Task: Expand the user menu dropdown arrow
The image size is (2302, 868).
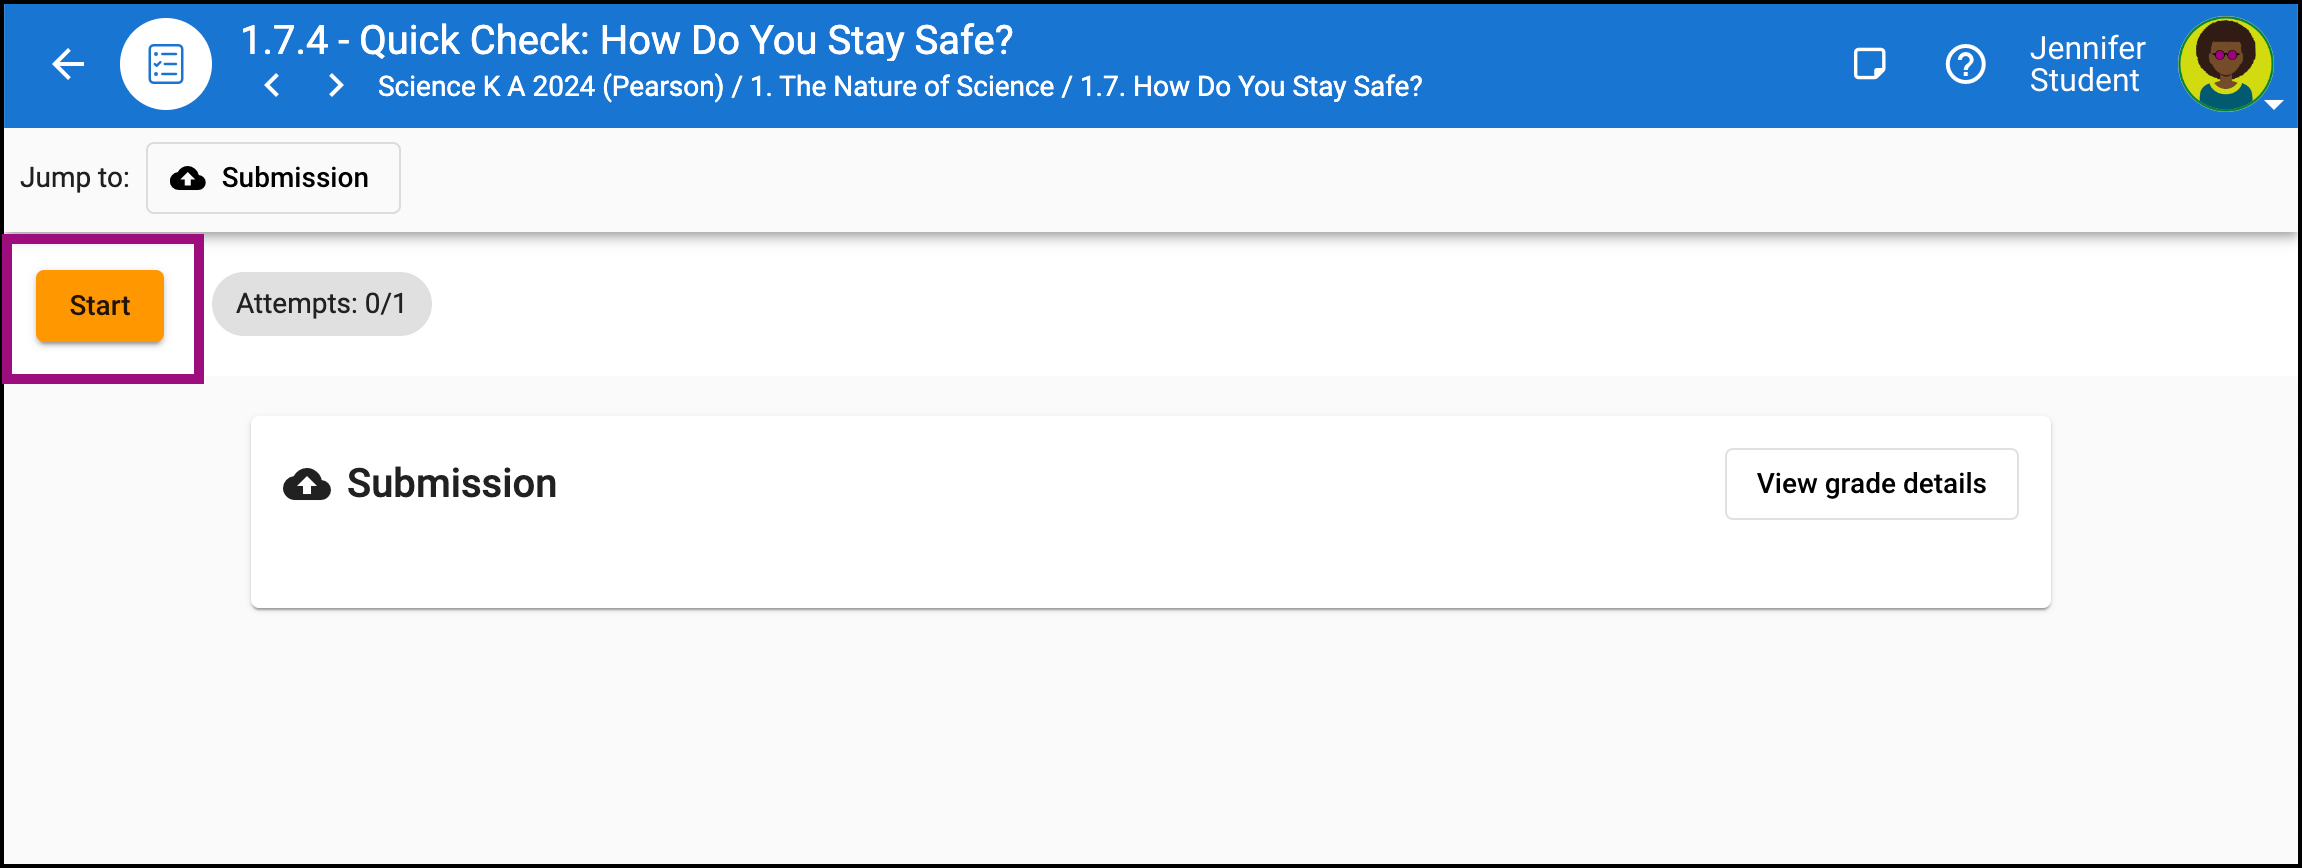Action: pyautogui.click(x=2273, y=104)
